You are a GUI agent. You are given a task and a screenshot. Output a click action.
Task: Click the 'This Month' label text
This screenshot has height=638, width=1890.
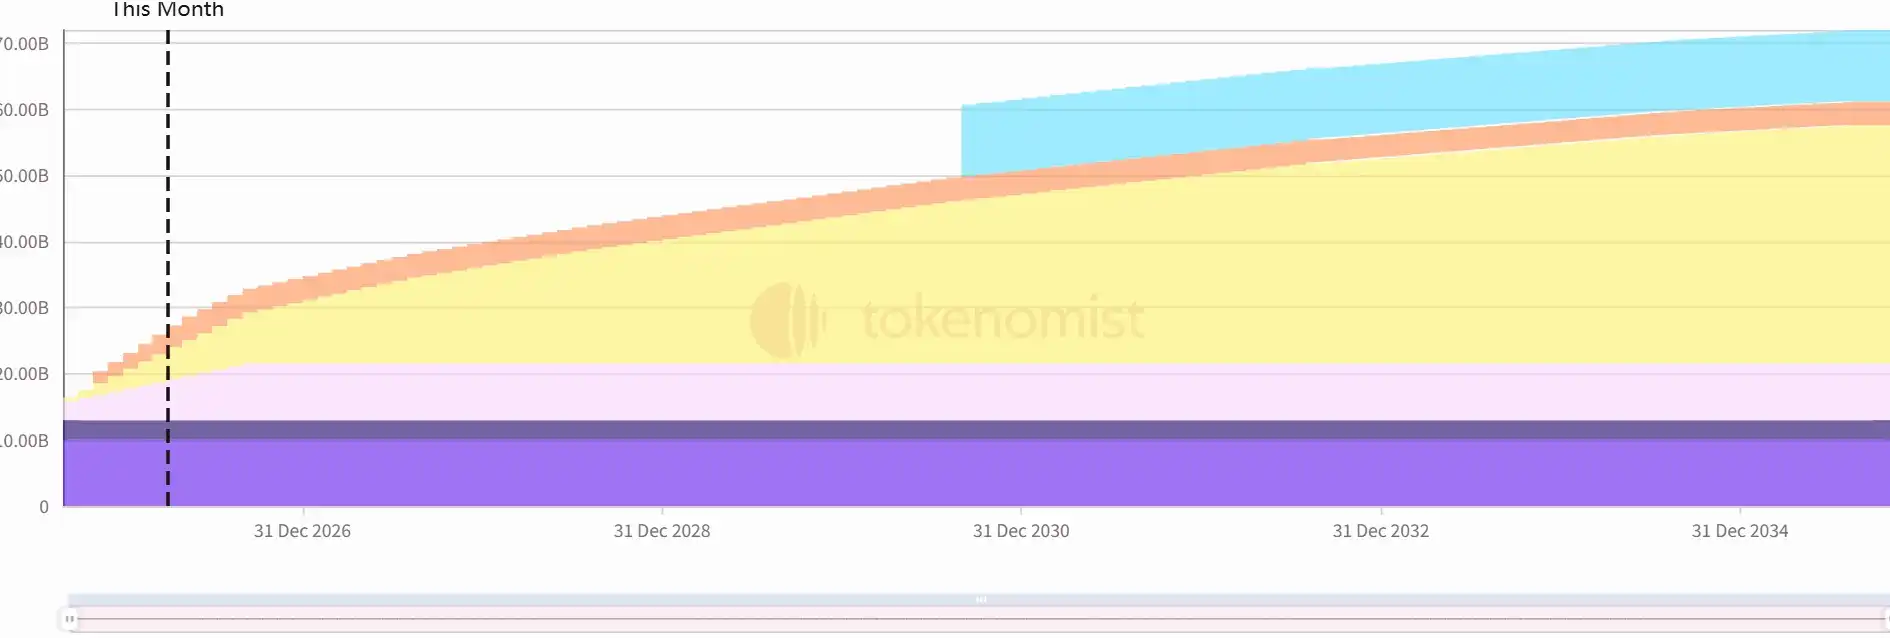tap(167, 10)
